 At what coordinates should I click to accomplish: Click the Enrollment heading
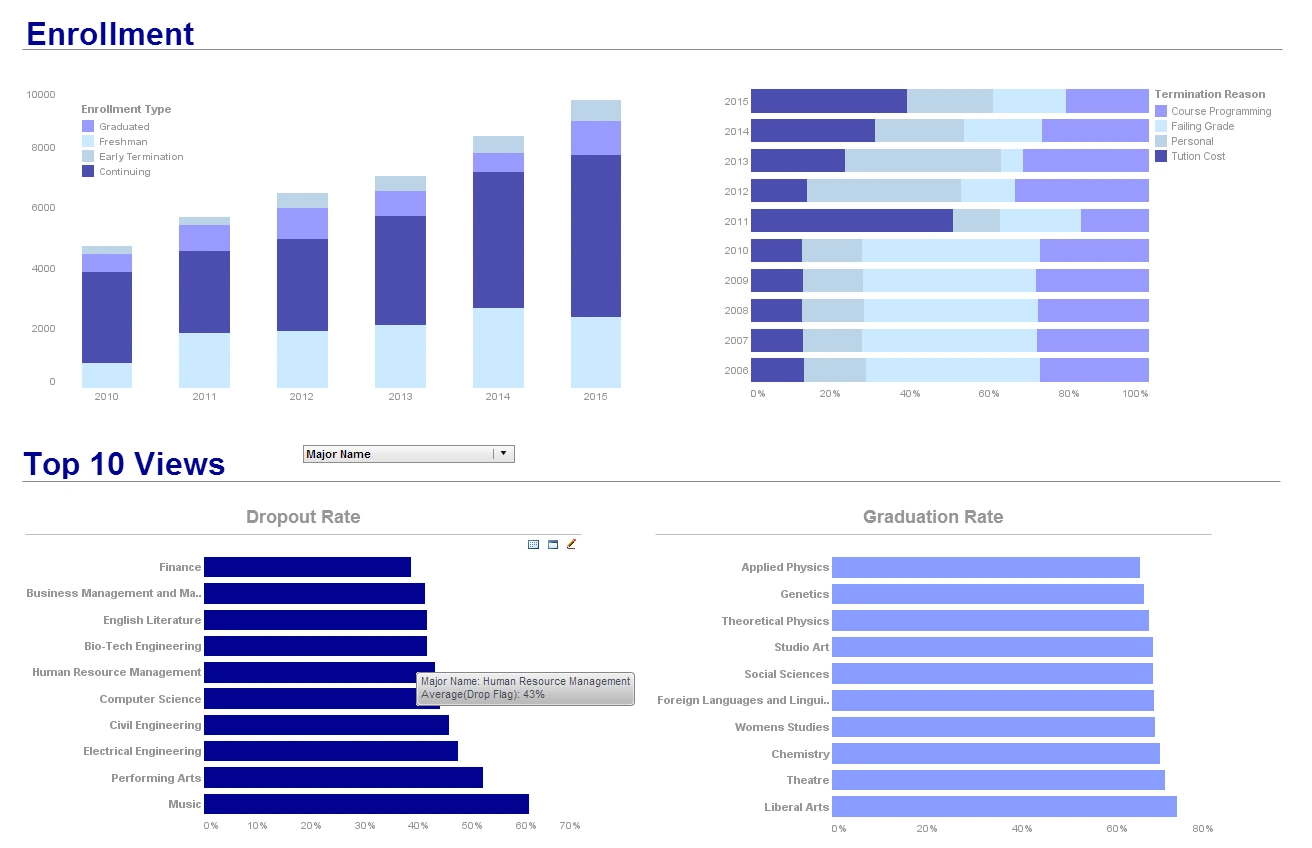point(110,33)
